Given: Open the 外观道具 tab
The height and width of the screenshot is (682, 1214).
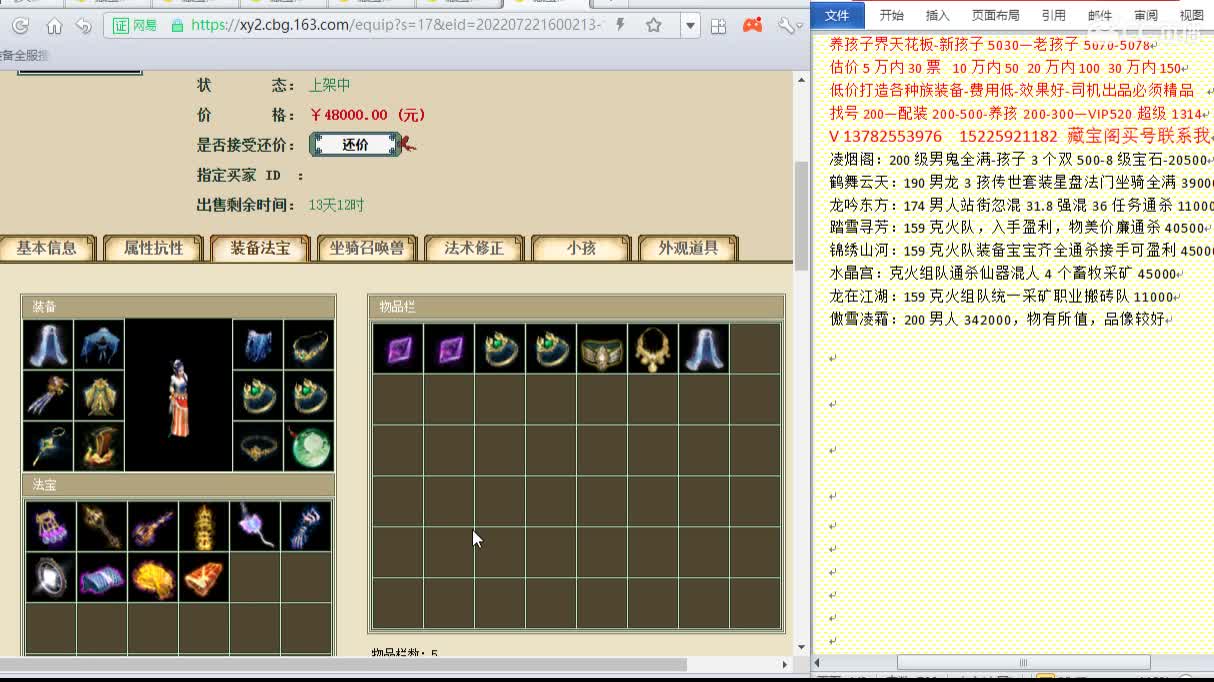Looking at the screenshot, I should [x=688, y=248].
